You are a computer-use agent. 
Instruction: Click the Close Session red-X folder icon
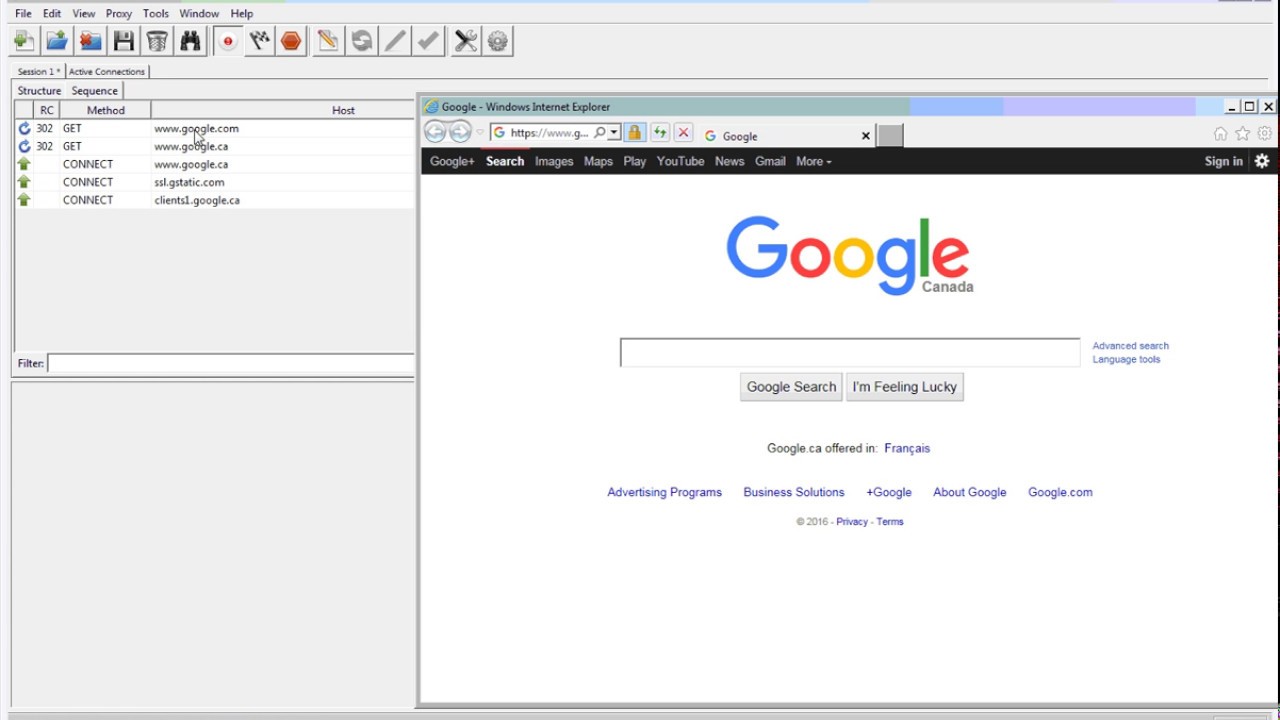(x=90, y=41)
